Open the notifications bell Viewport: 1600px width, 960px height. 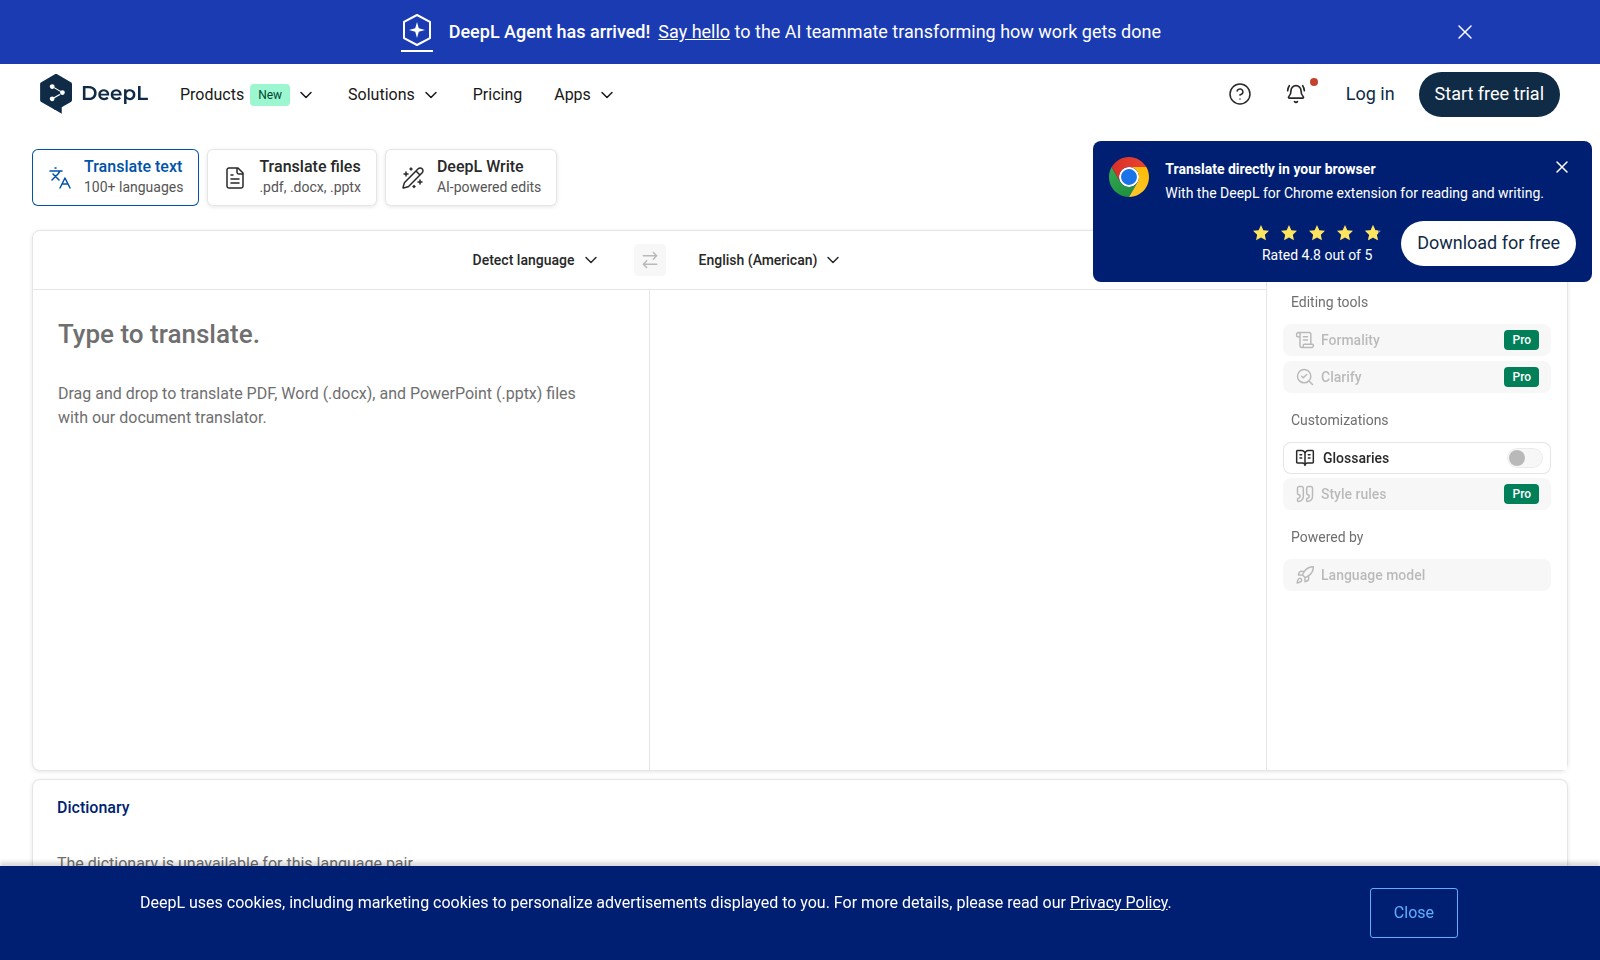click(1296, 94)
